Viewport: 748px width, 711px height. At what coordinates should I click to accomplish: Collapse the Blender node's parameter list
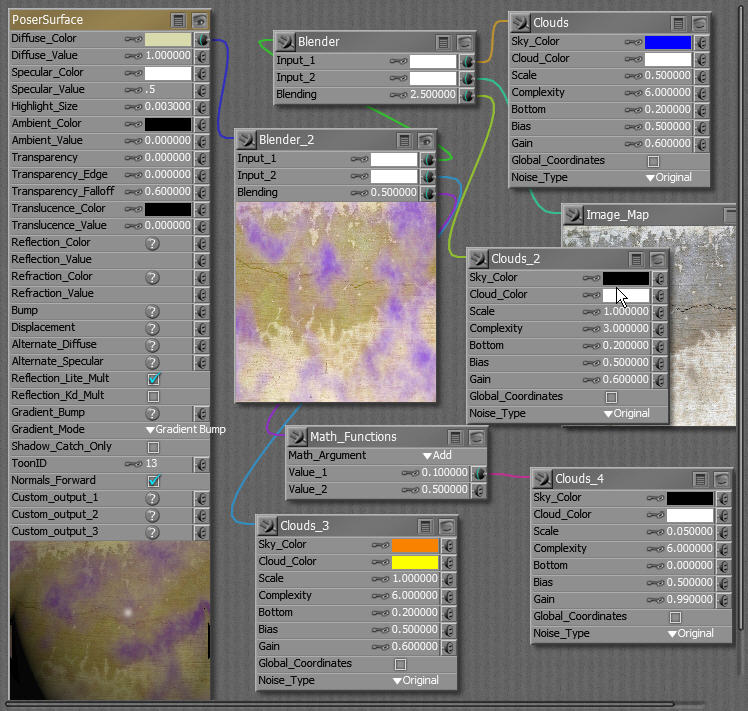(x=443, y=43)
